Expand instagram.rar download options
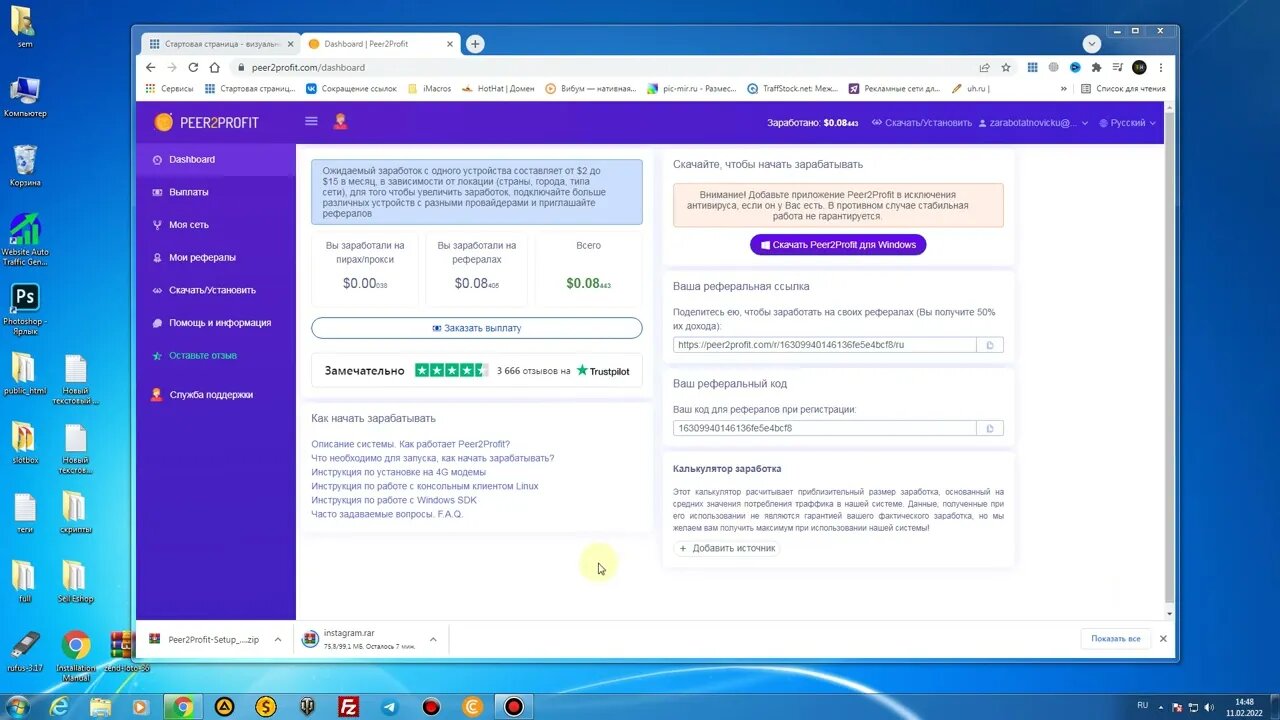The image size is (1280, 720). pyautogui.click(x=433, y=640)
